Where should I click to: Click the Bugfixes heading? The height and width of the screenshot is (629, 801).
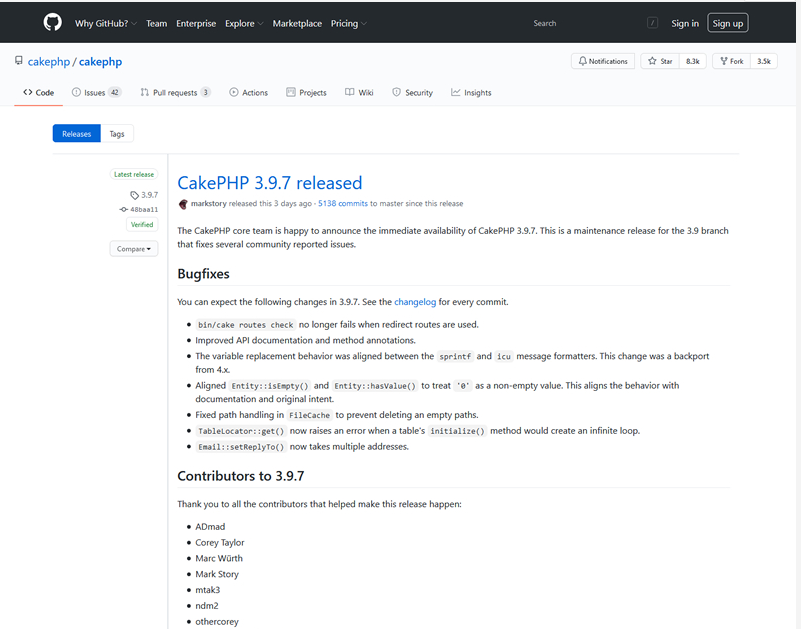(x=203, y=274)
